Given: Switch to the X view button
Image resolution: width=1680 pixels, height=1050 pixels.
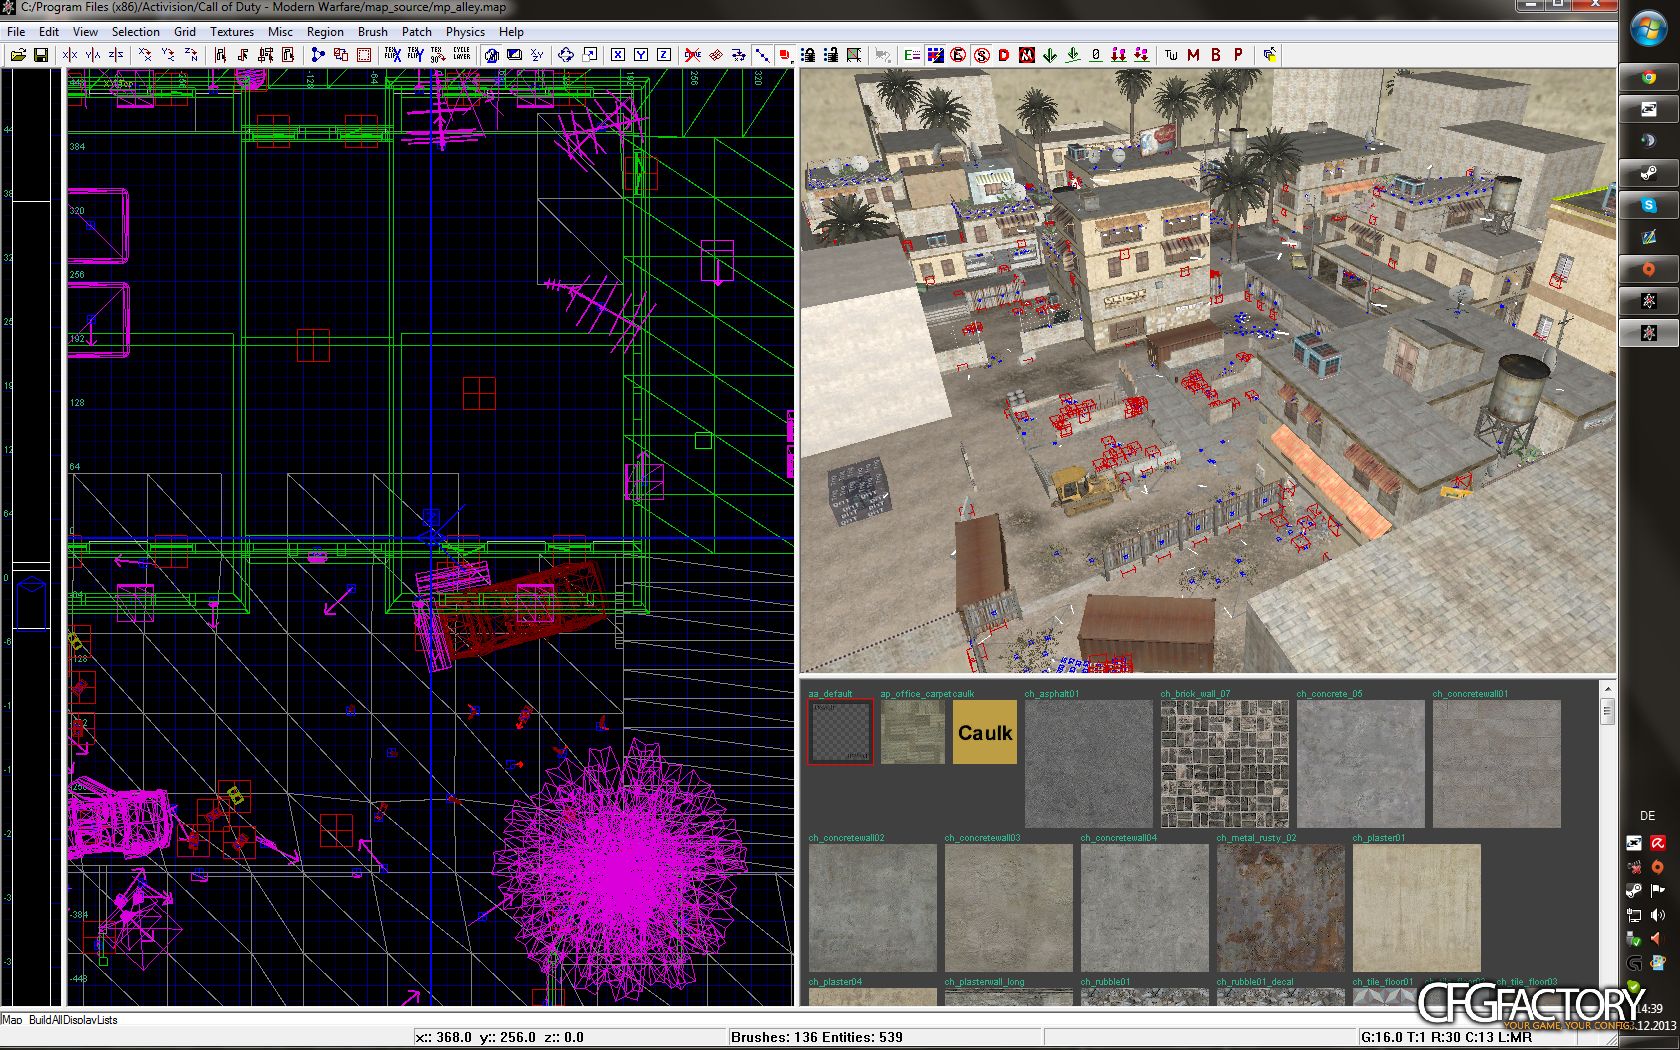Looking at the screenshot, I should pyautogui.click(x=618, y=55).
